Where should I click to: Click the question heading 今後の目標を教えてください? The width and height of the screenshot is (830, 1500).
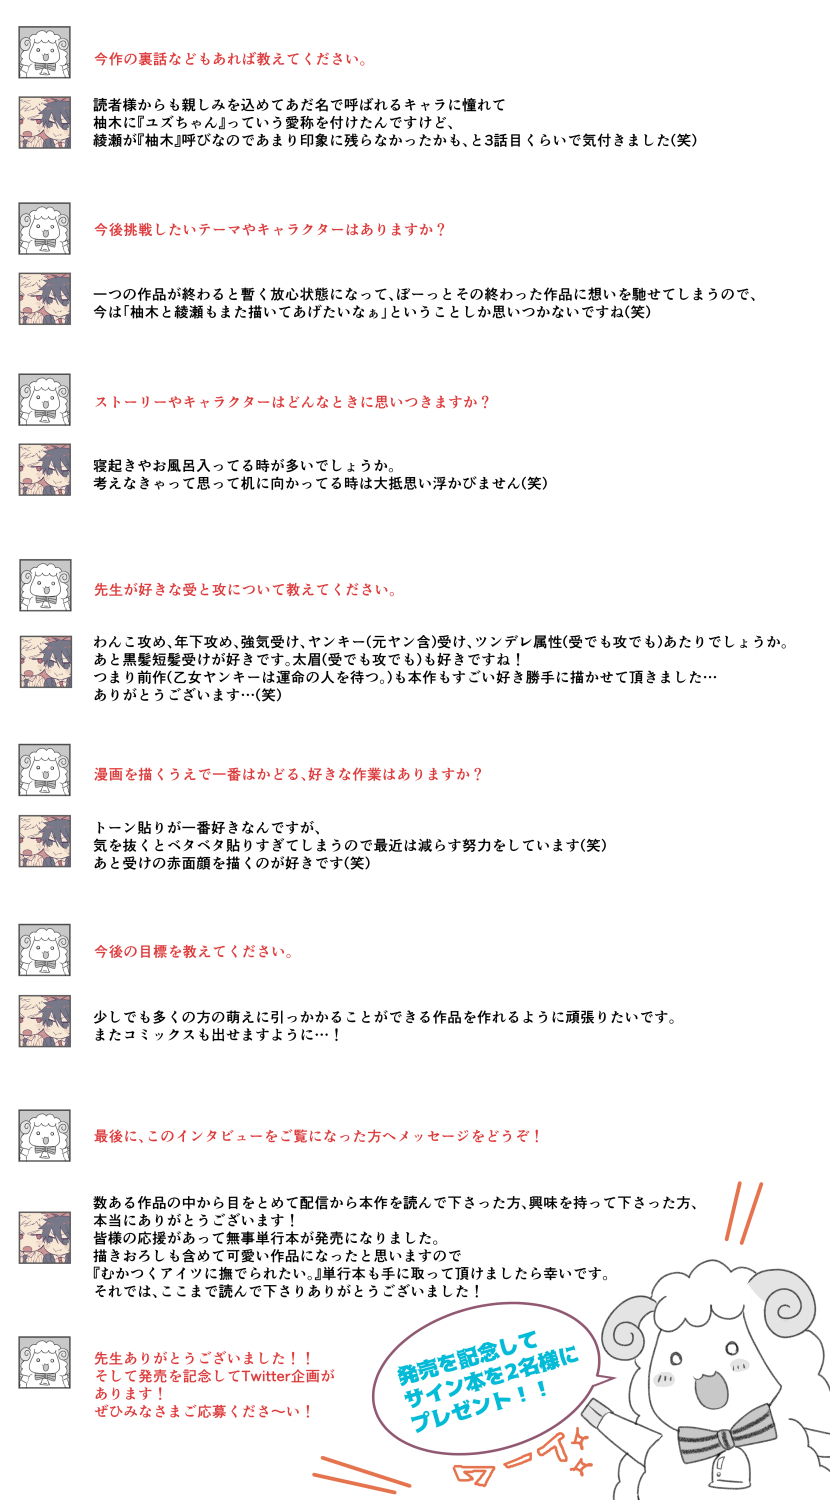click(194, 951)
